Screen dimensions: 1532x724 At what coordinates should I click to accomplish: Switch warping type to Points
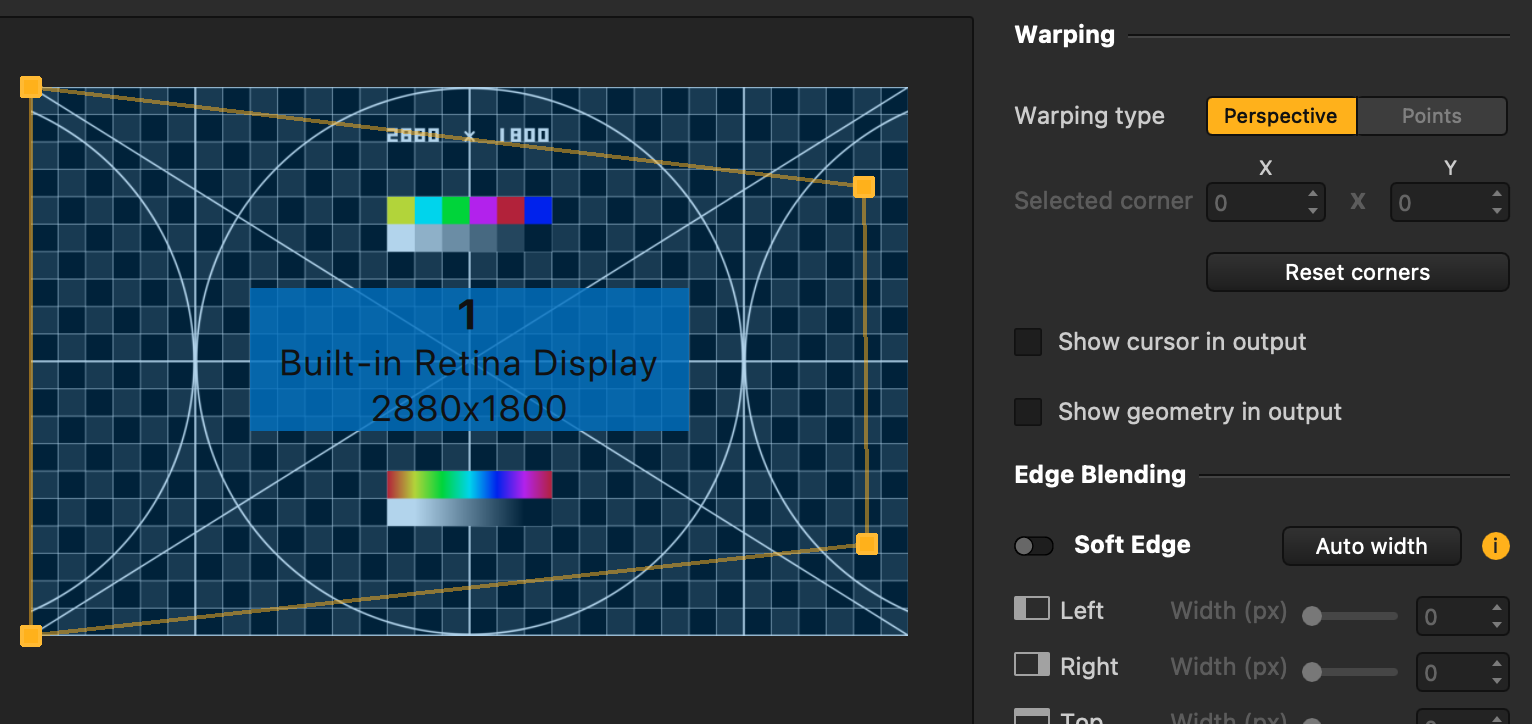1432,116
